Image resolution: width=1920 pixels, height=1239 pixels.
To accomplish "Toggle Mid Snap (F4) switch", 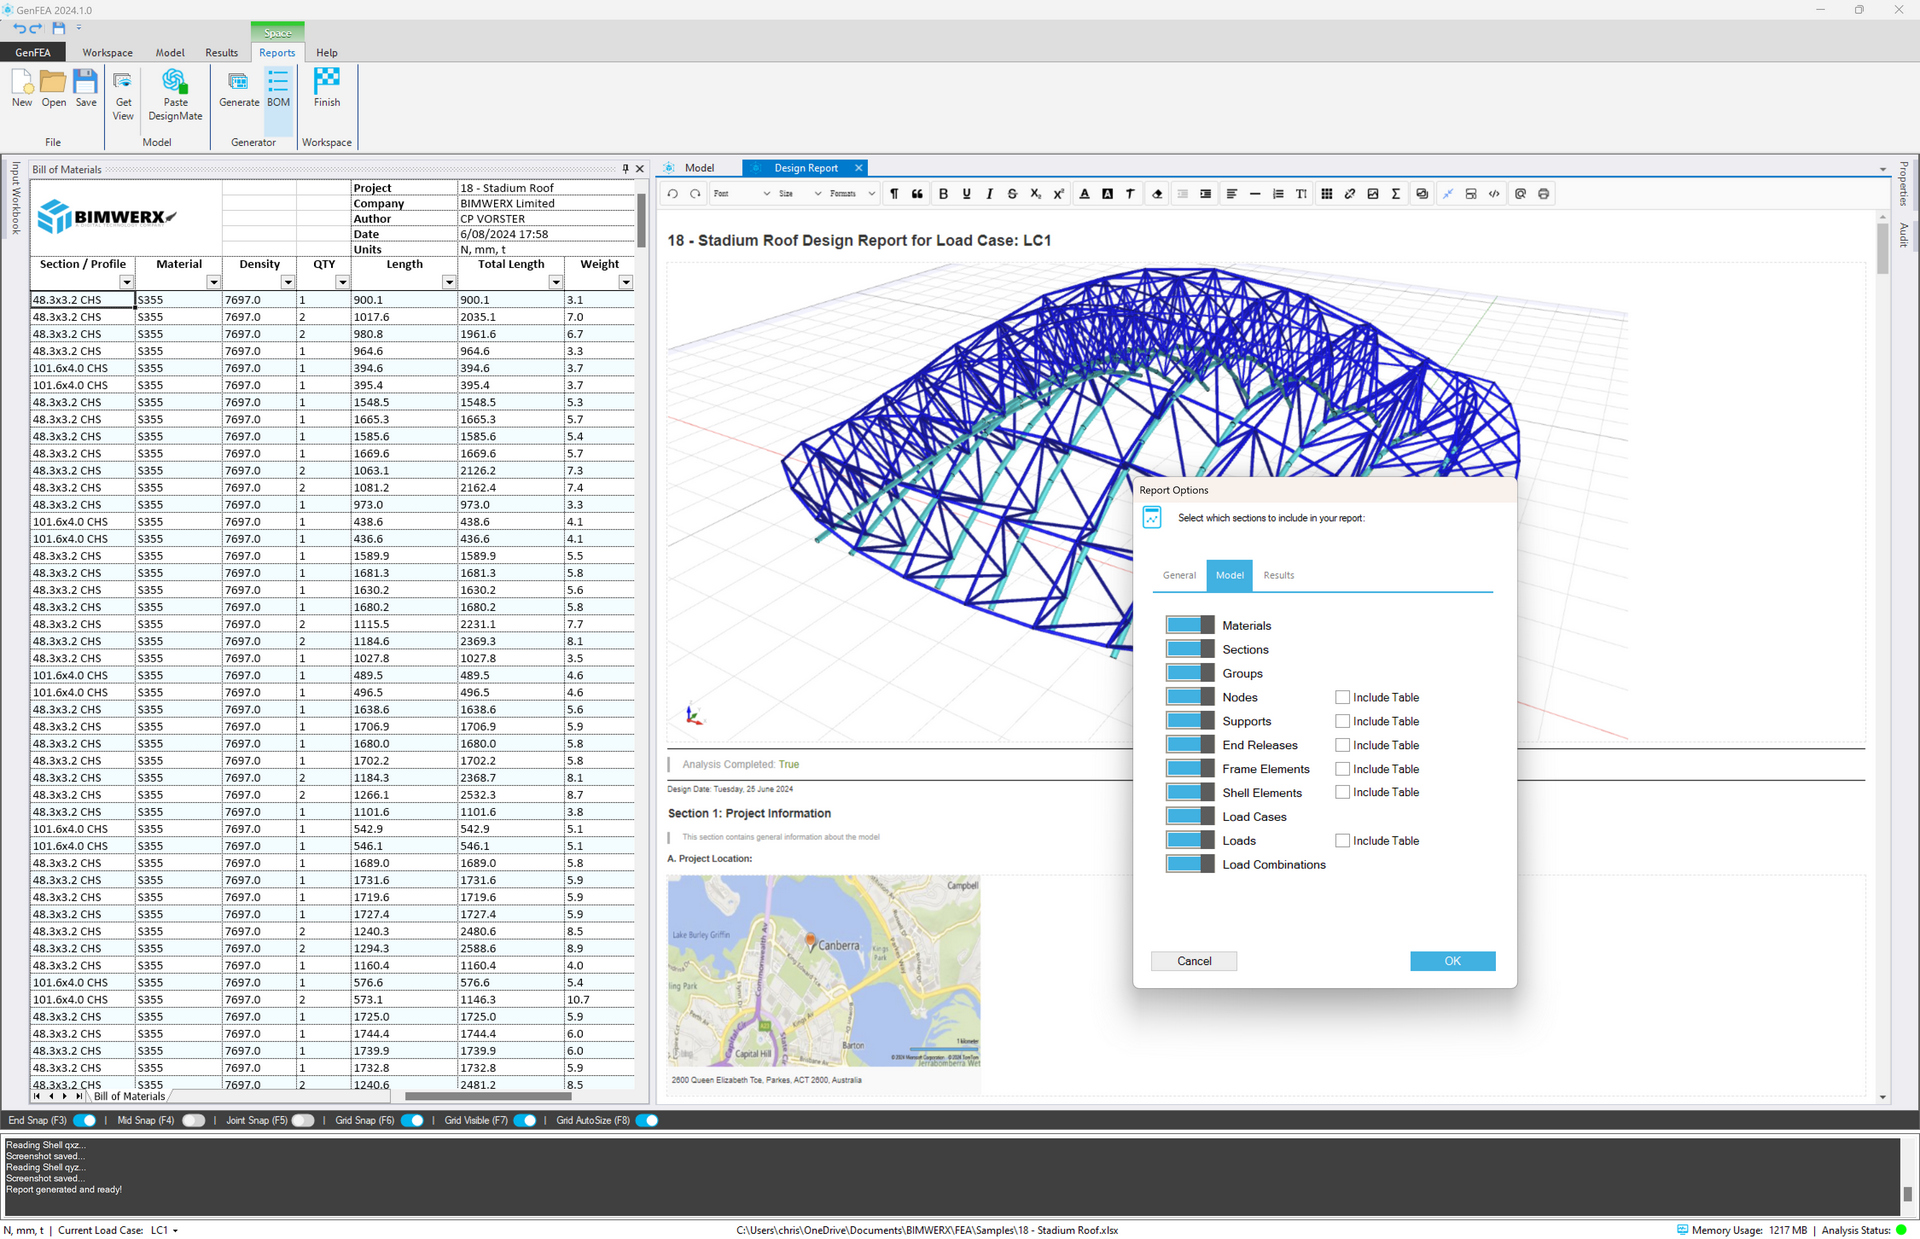I will pyautogui.click(x=193, y=1120).
